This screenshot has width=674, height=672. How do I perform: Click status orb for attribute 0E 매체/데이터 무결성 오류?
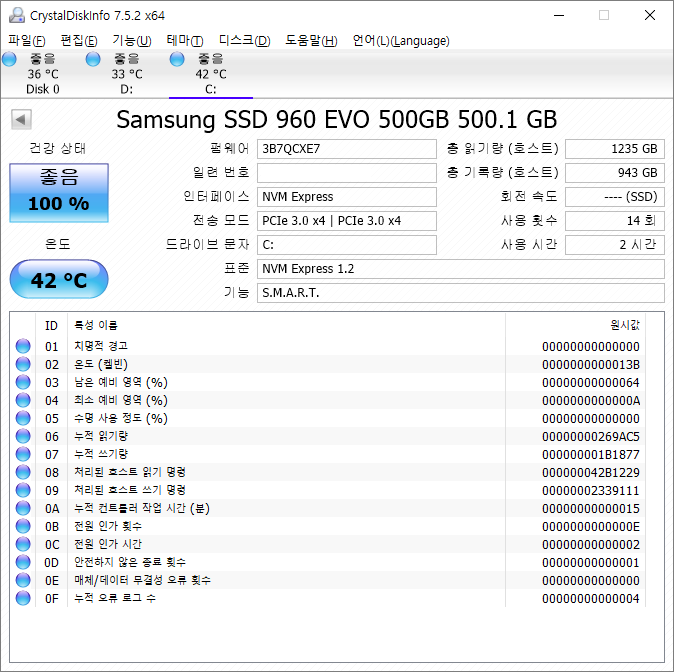click(23, 580)
